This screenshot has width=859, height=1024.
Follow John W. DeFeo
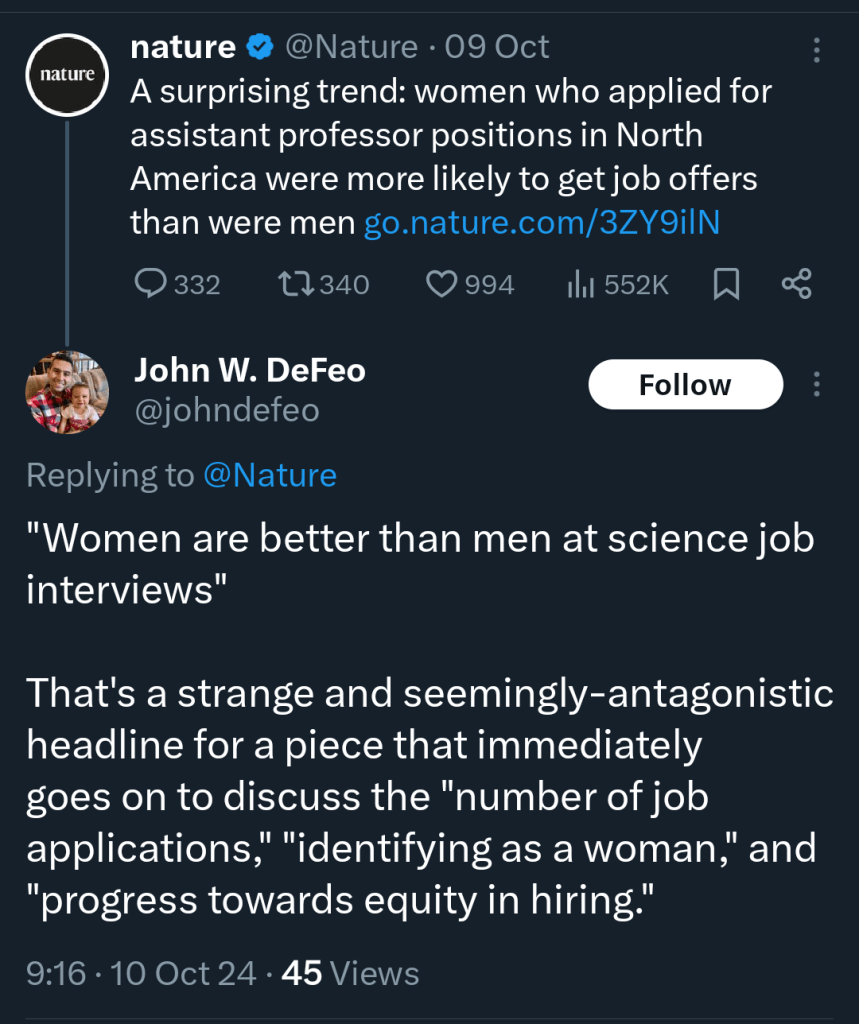point(685,385)
